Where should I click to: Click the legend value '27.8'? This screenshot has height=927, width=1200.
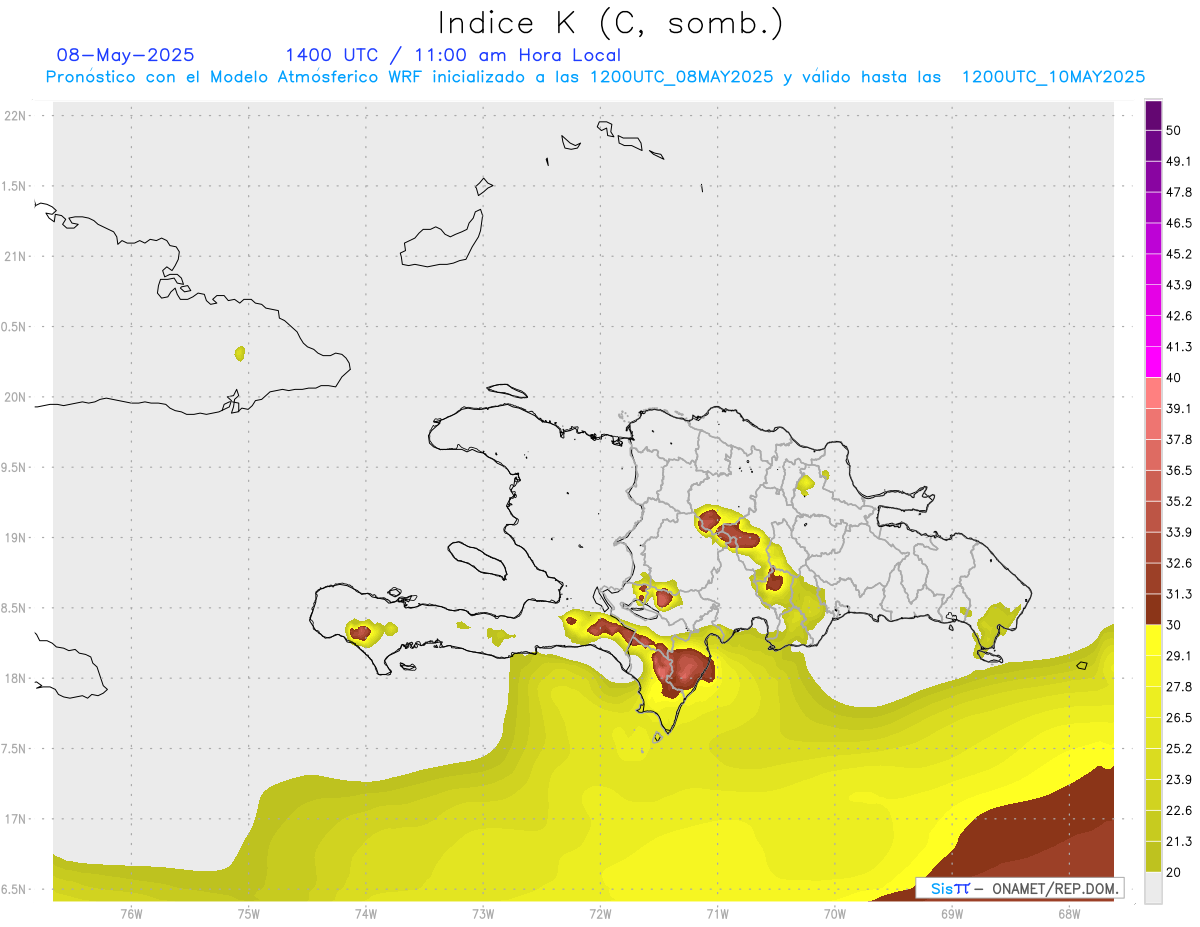(1179, 687)
